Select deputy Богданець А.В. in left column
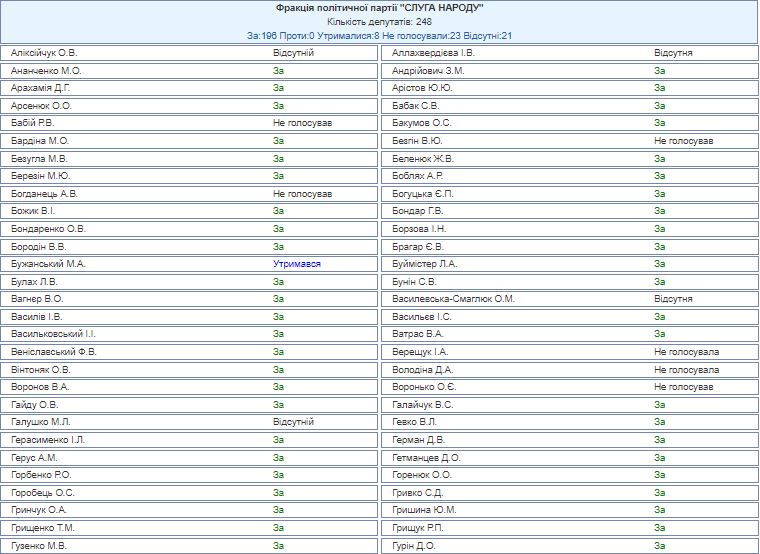Image resolution: width=760 pixels, height=554 pixels. pos(44,193)
